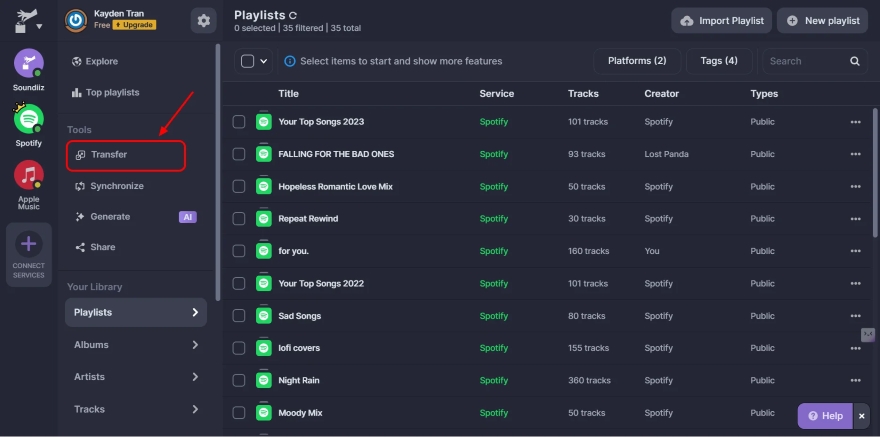Refresh playlists with the reload icon

[292, 16]
